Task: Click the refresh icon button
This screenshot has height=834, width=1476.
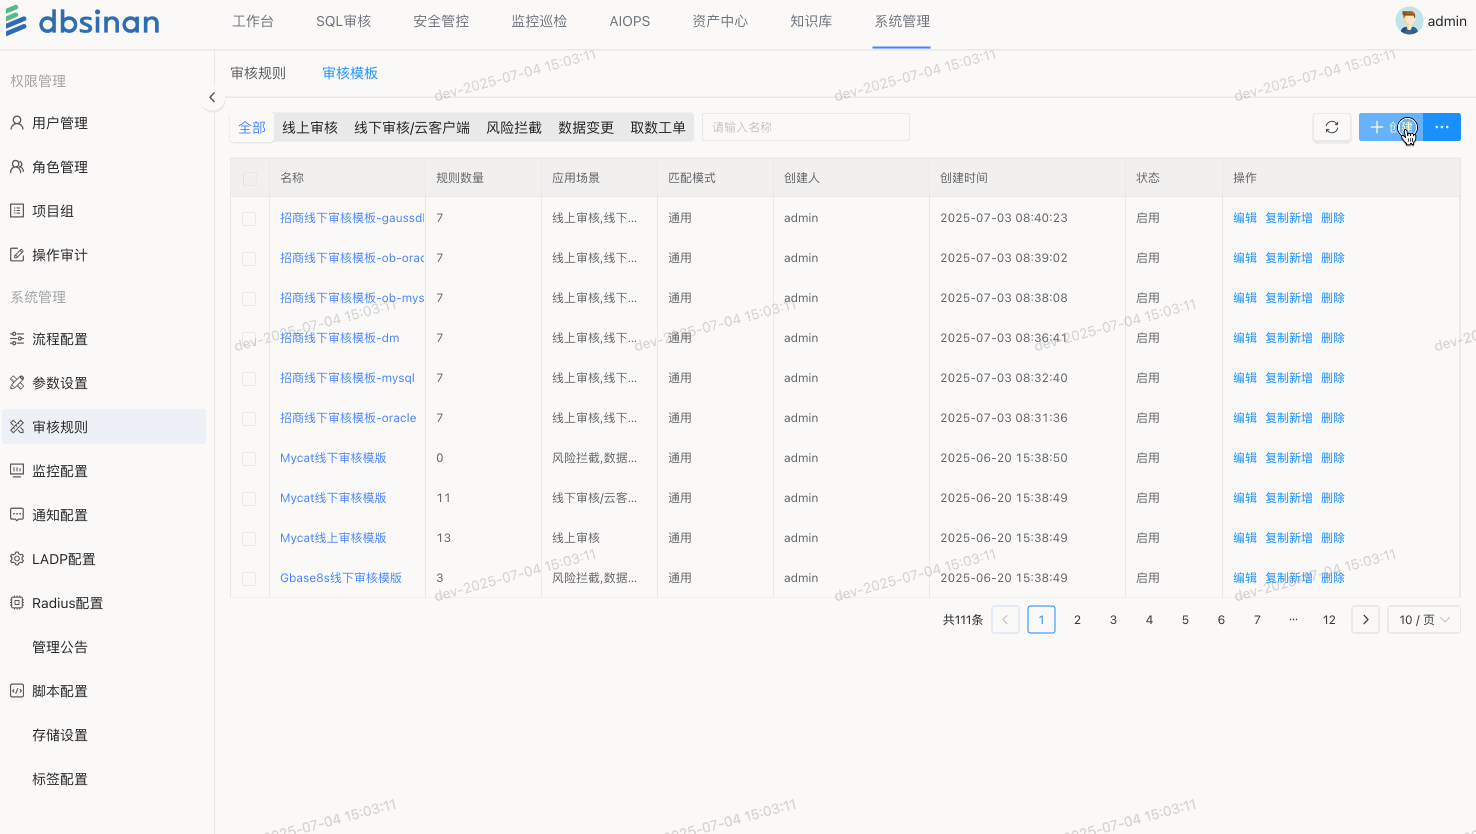Action: click(1332, 127)
